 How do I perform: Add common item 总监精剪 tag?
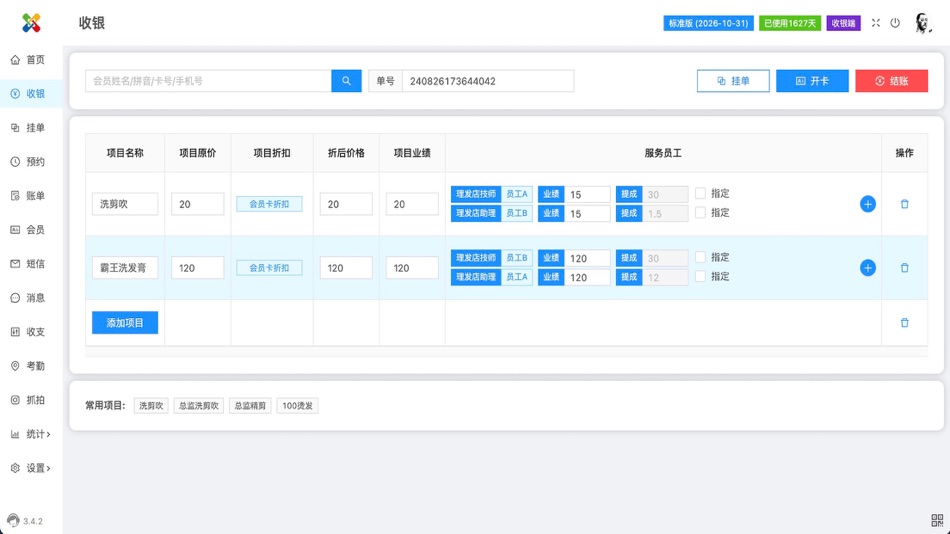pos(250,406)
